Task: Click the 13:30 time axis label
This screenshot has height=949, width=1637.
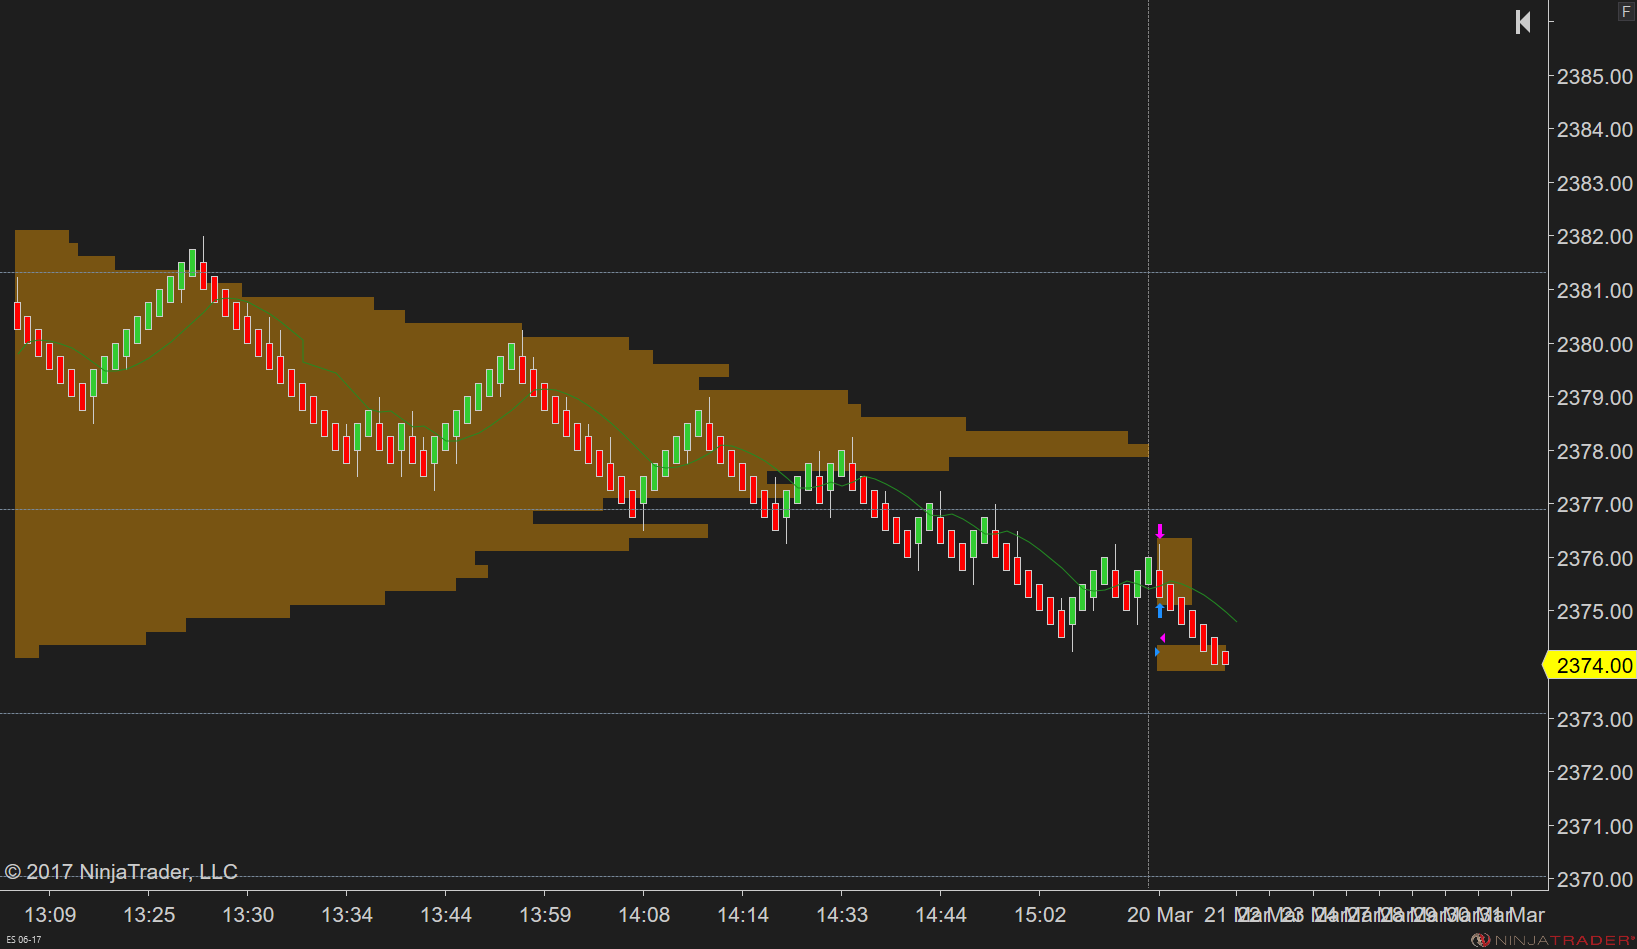Action: (x=248, y=915)
